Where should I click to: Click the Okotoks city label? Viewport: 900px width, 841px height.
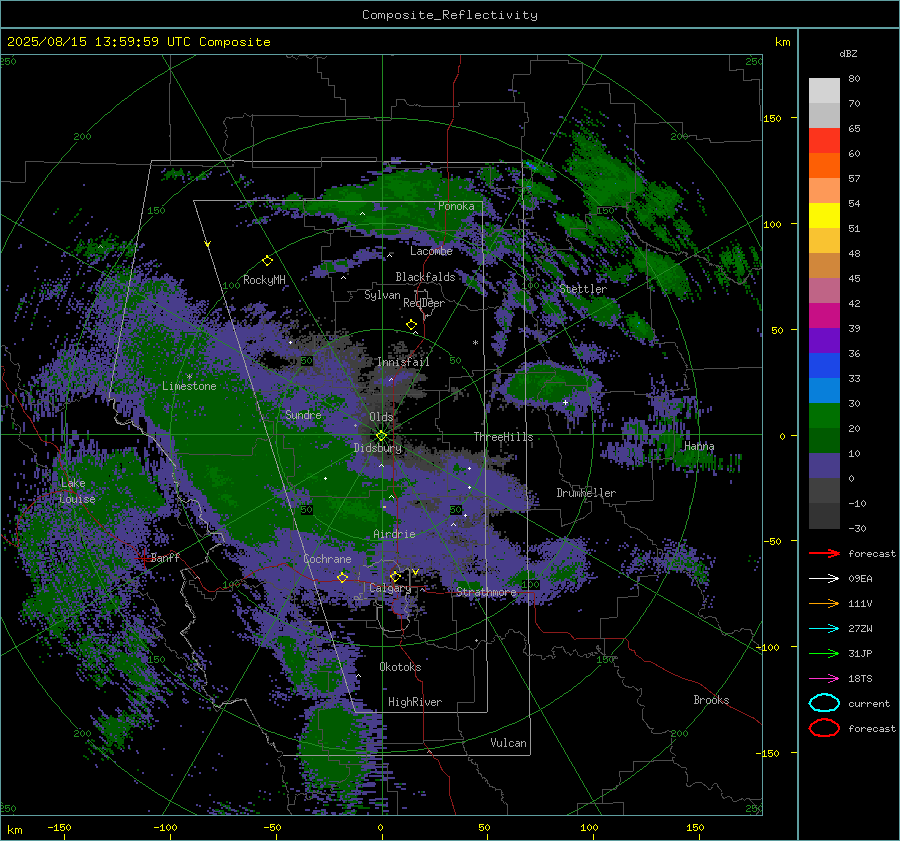(400, 667)
